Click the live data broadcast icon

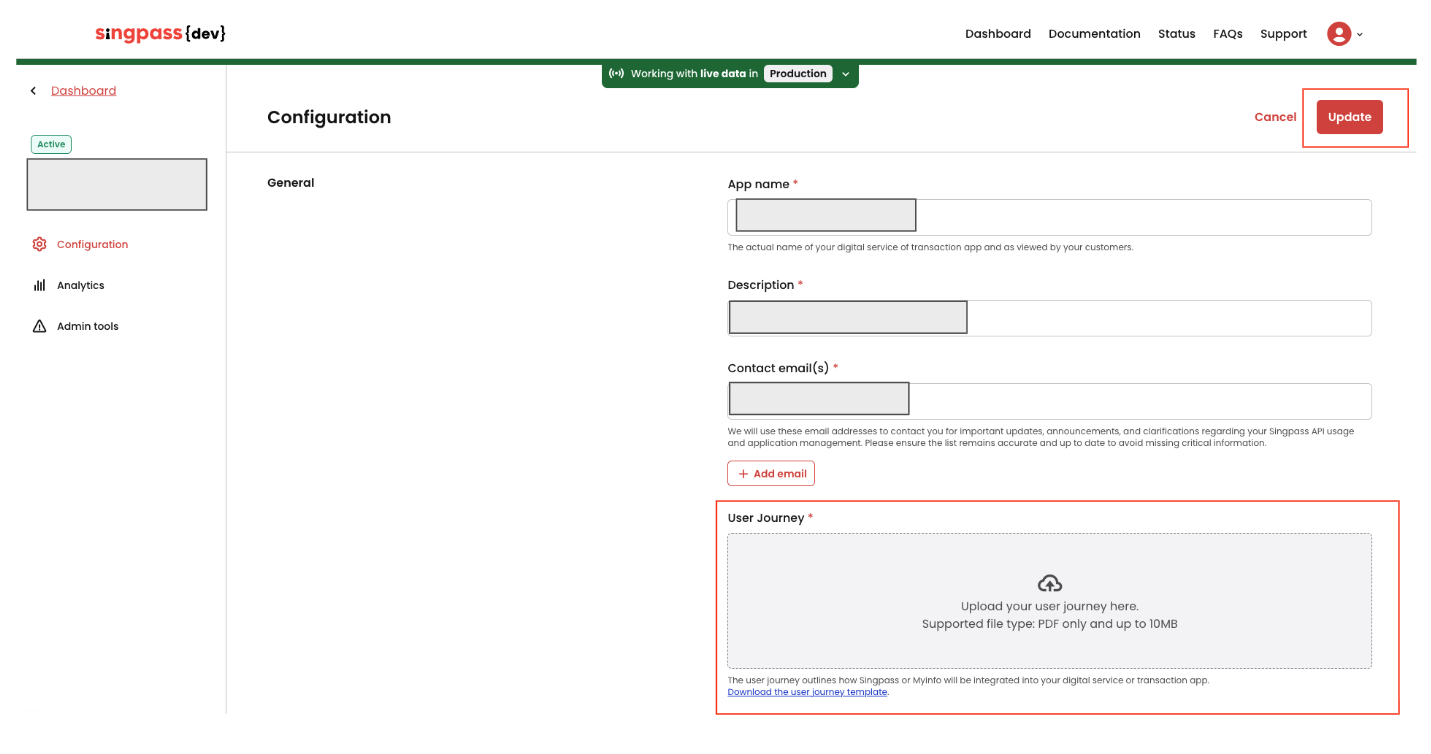[616, 74]
